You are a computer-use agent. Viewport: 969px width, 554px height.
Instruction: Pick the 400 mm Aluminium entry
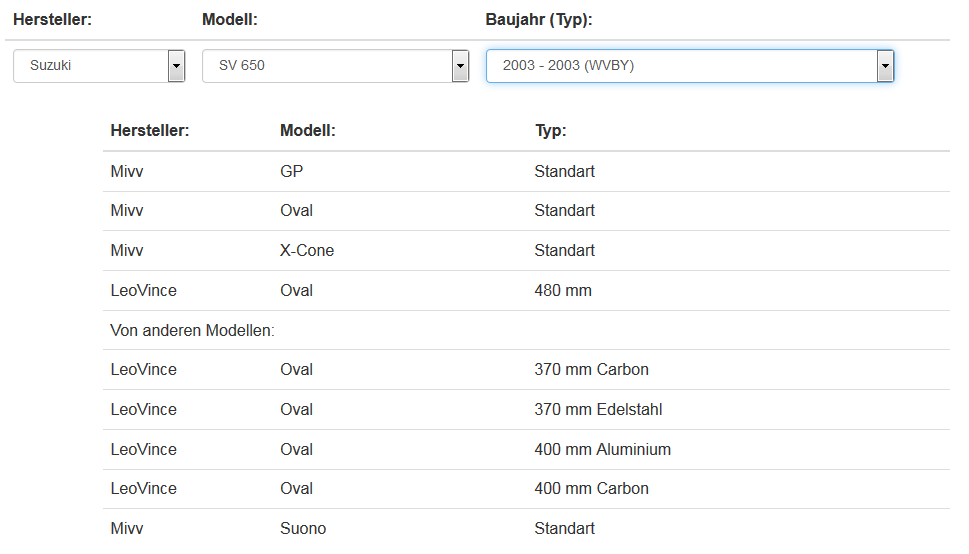[602, 450]
